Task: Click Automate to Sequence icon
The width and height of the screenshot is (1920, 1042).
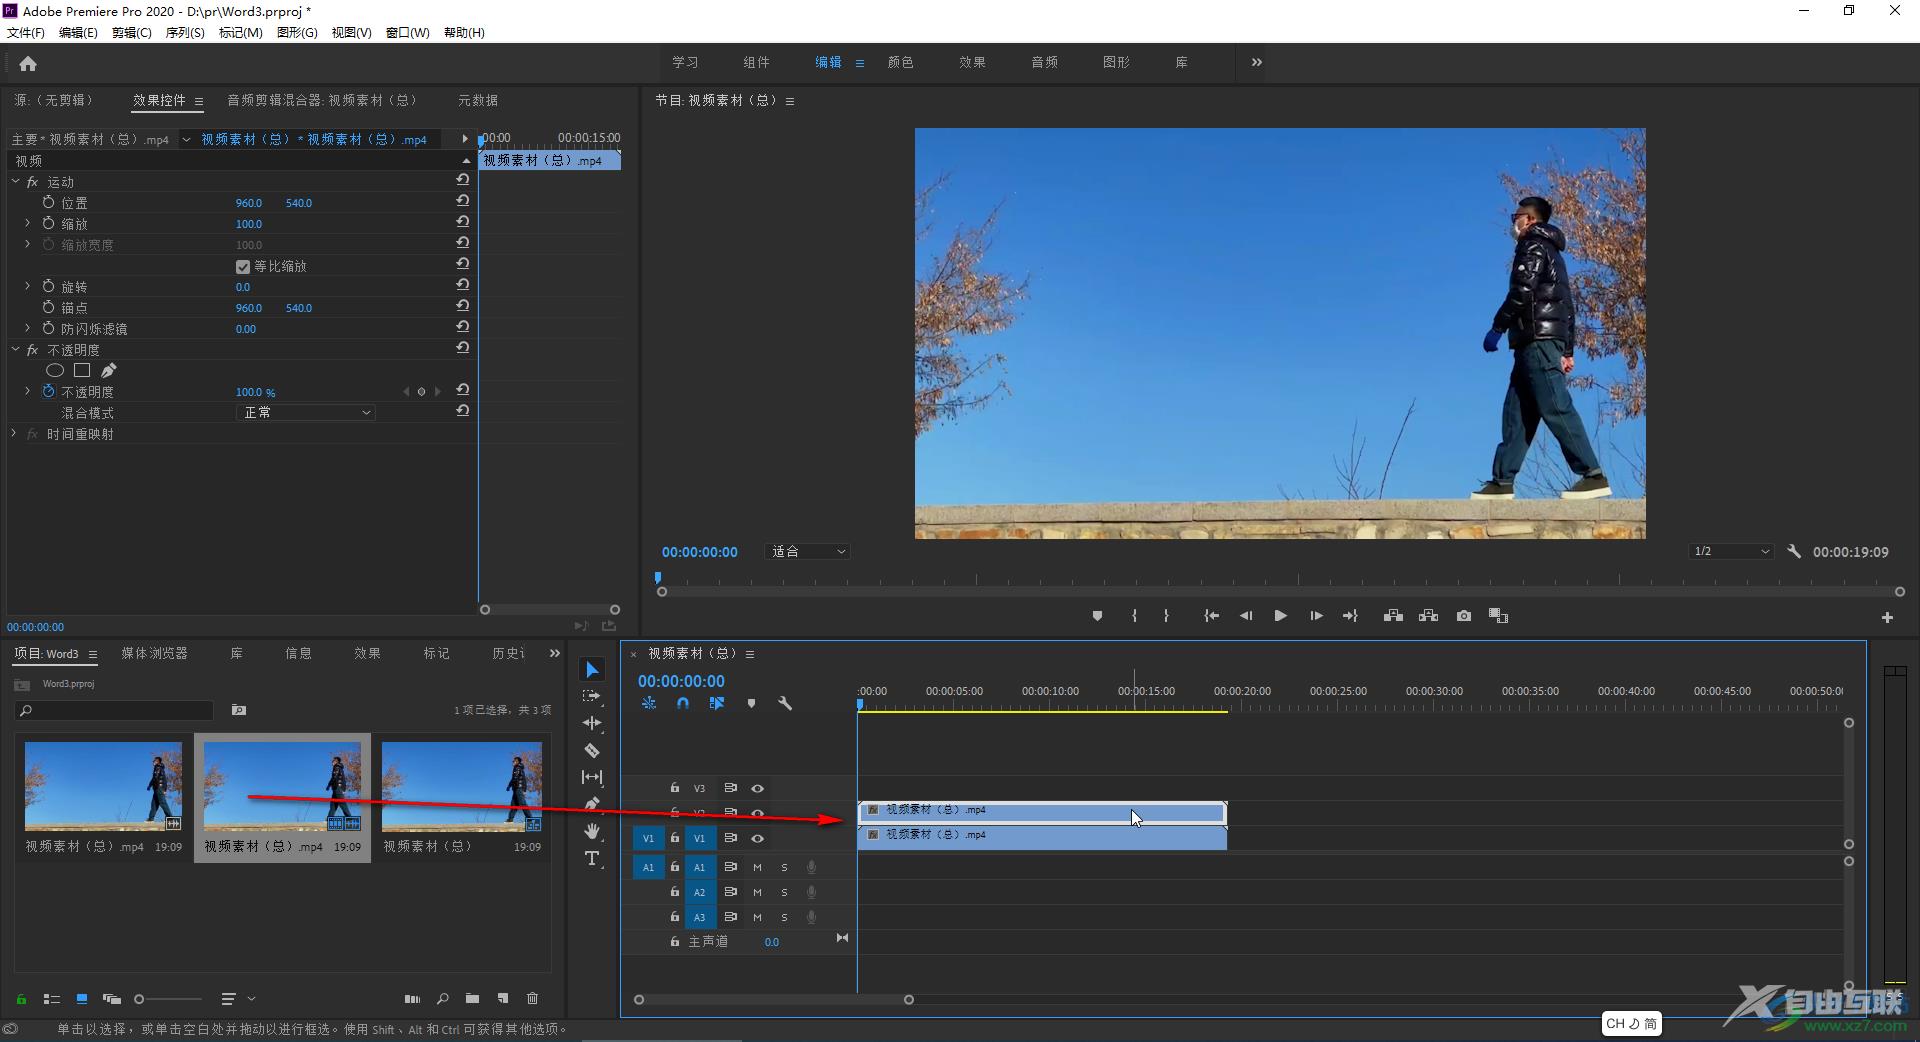Action: 412,998
